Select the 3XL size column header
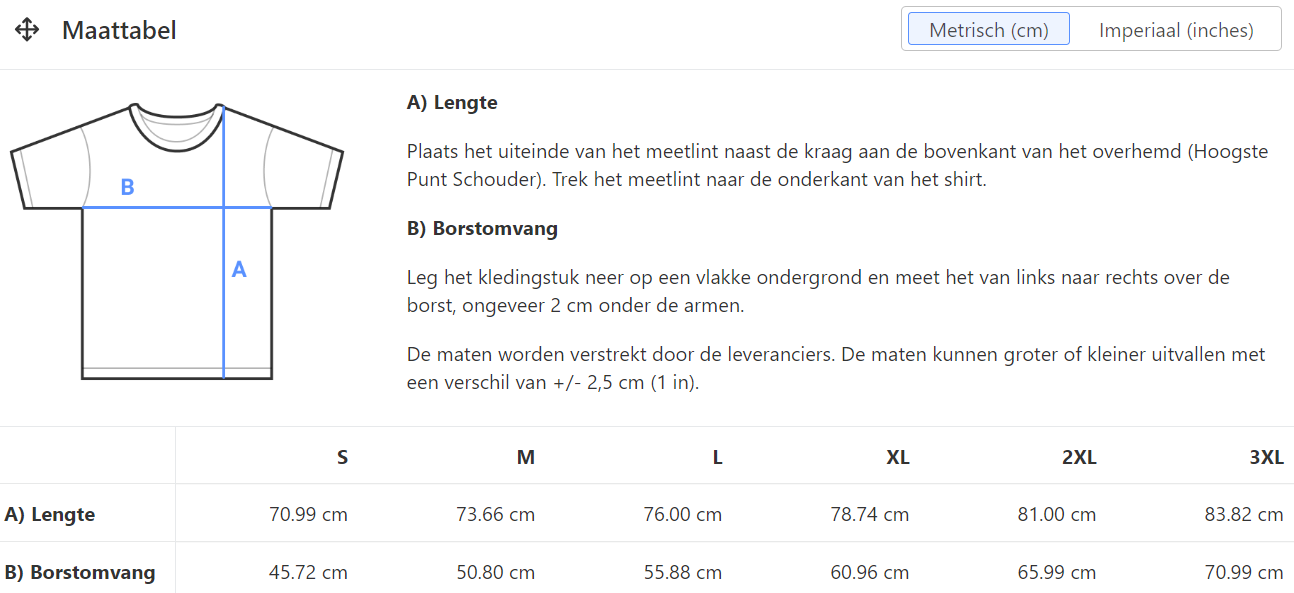1294x593 pixels. pyautogui.click(x=1266, y=457)
